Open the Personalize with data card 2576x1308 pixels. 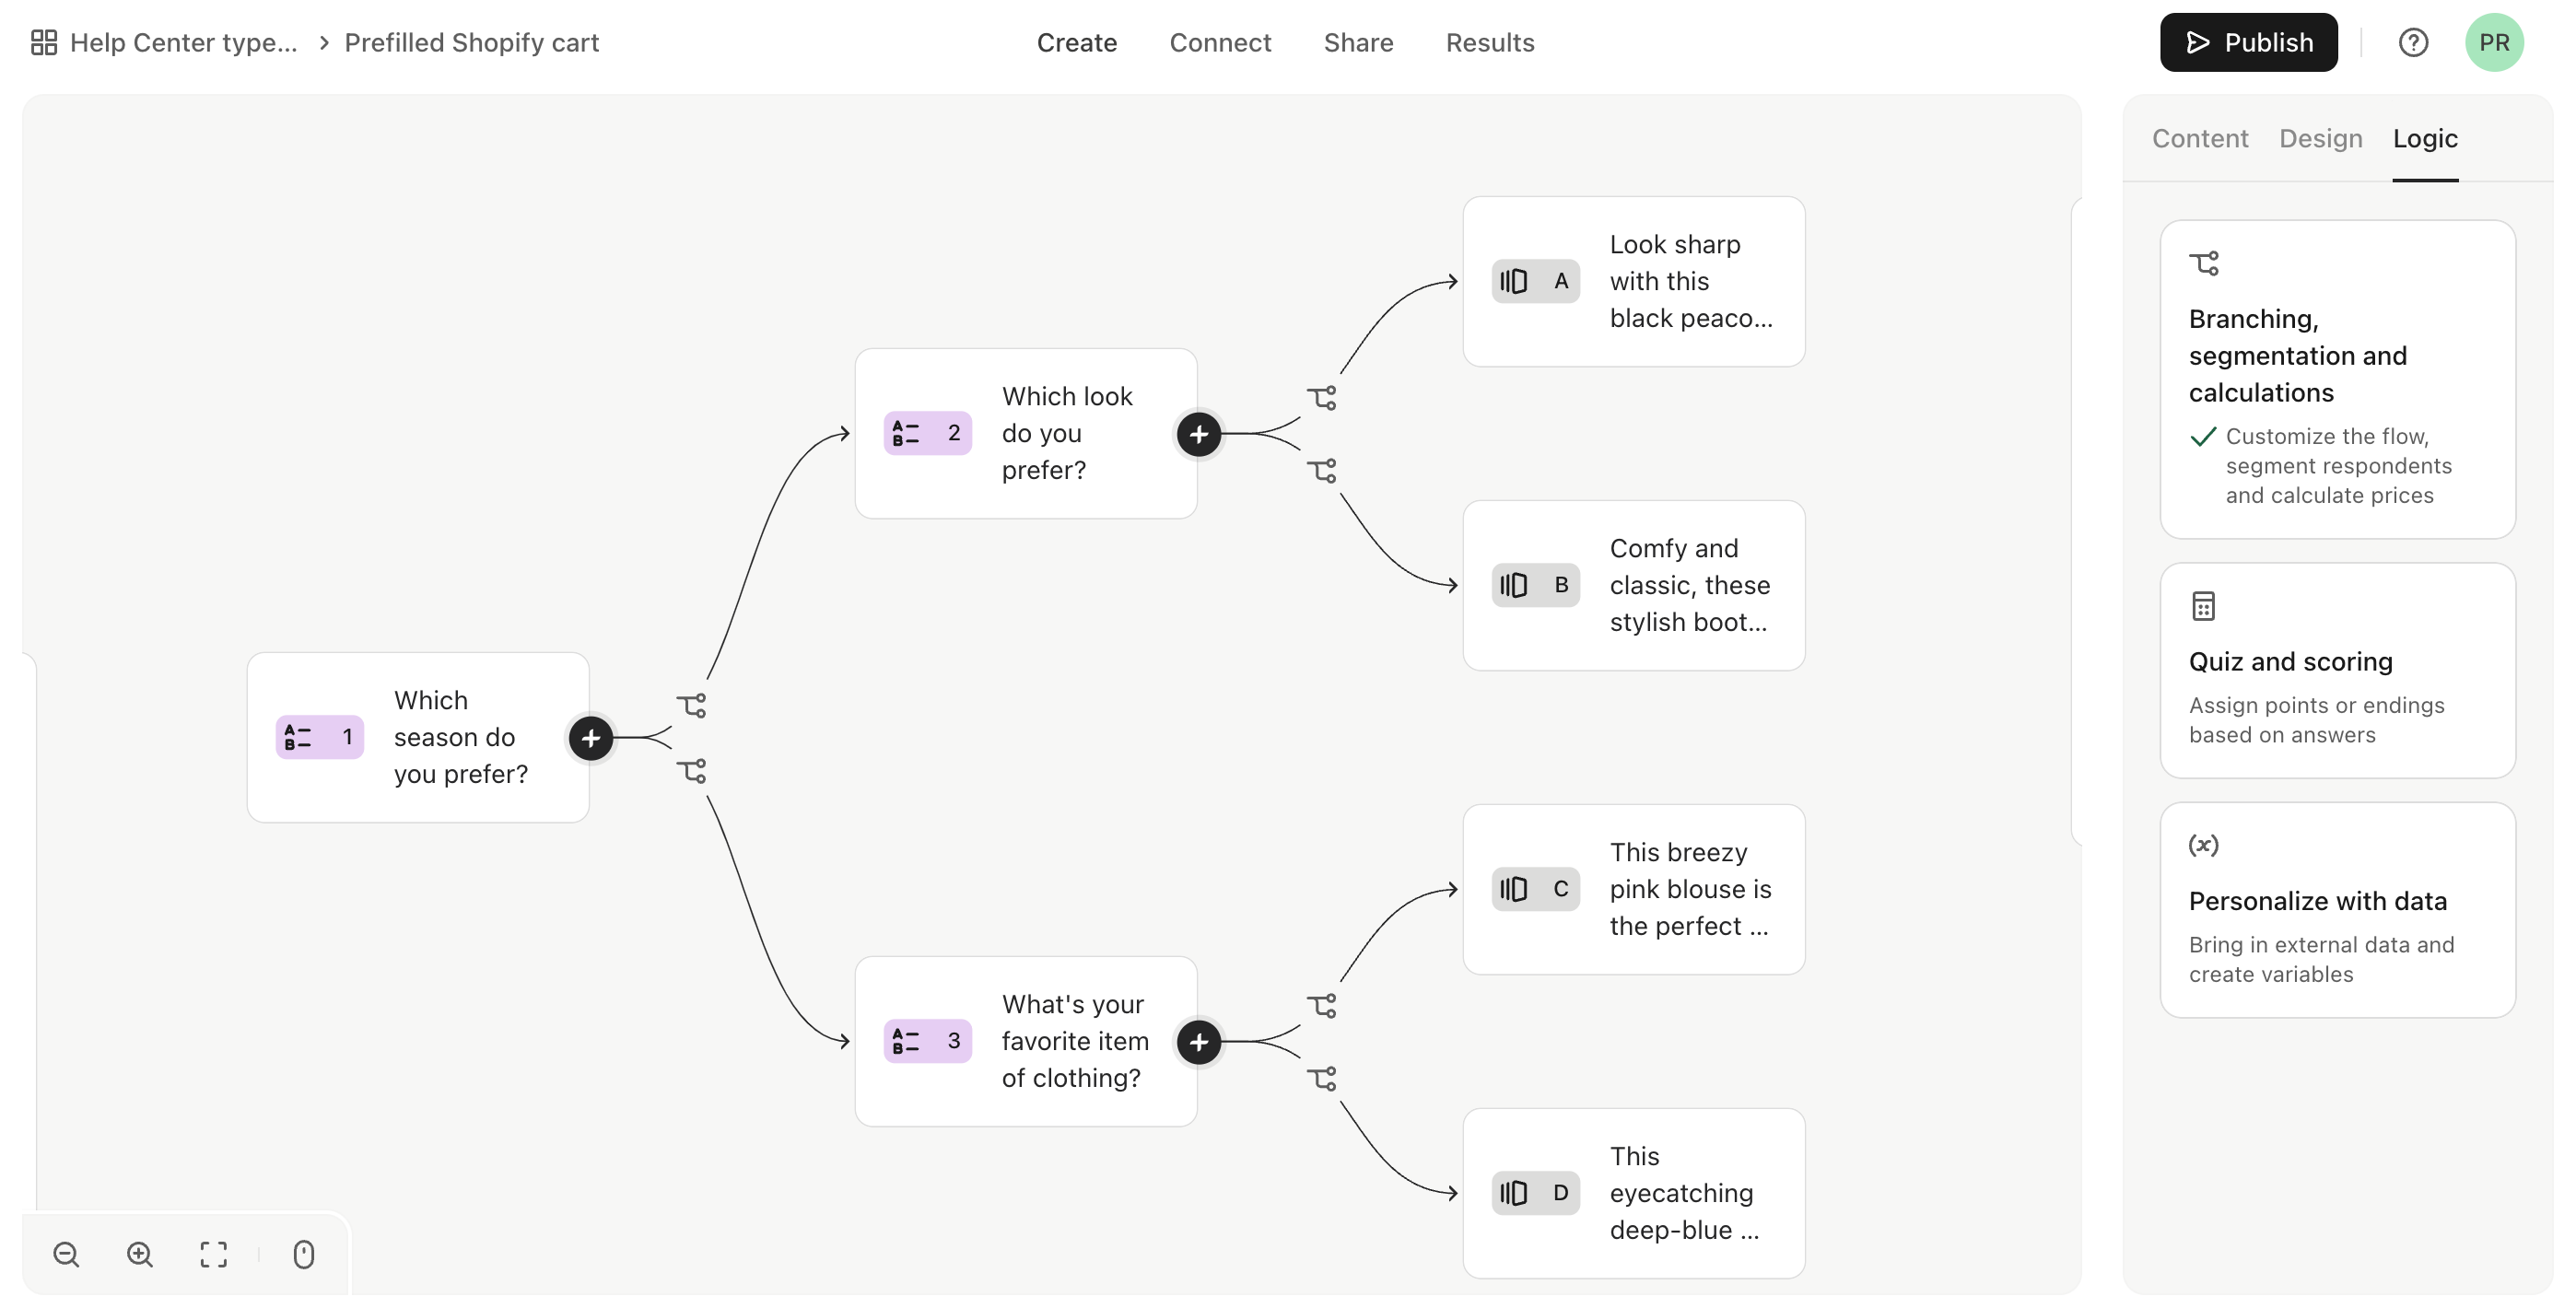(x=2337, y=910)
